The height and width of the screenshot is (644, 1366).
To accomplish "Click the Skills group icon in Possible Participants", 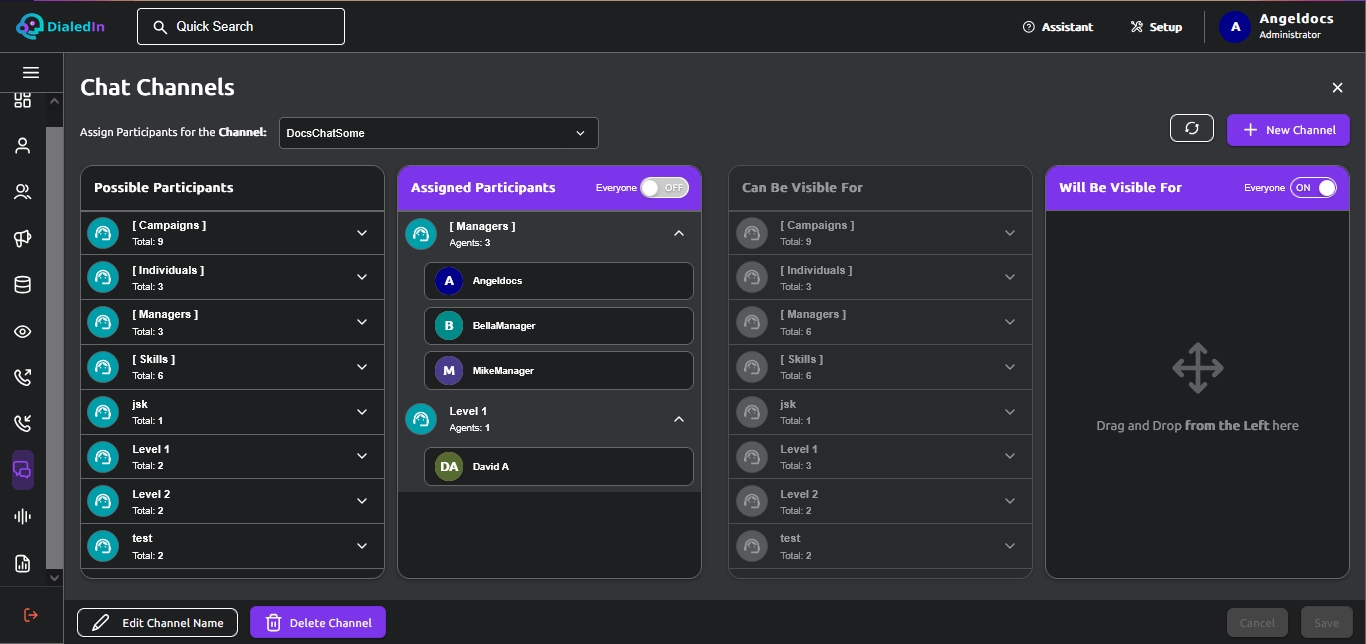I will [x=102, y=367].
